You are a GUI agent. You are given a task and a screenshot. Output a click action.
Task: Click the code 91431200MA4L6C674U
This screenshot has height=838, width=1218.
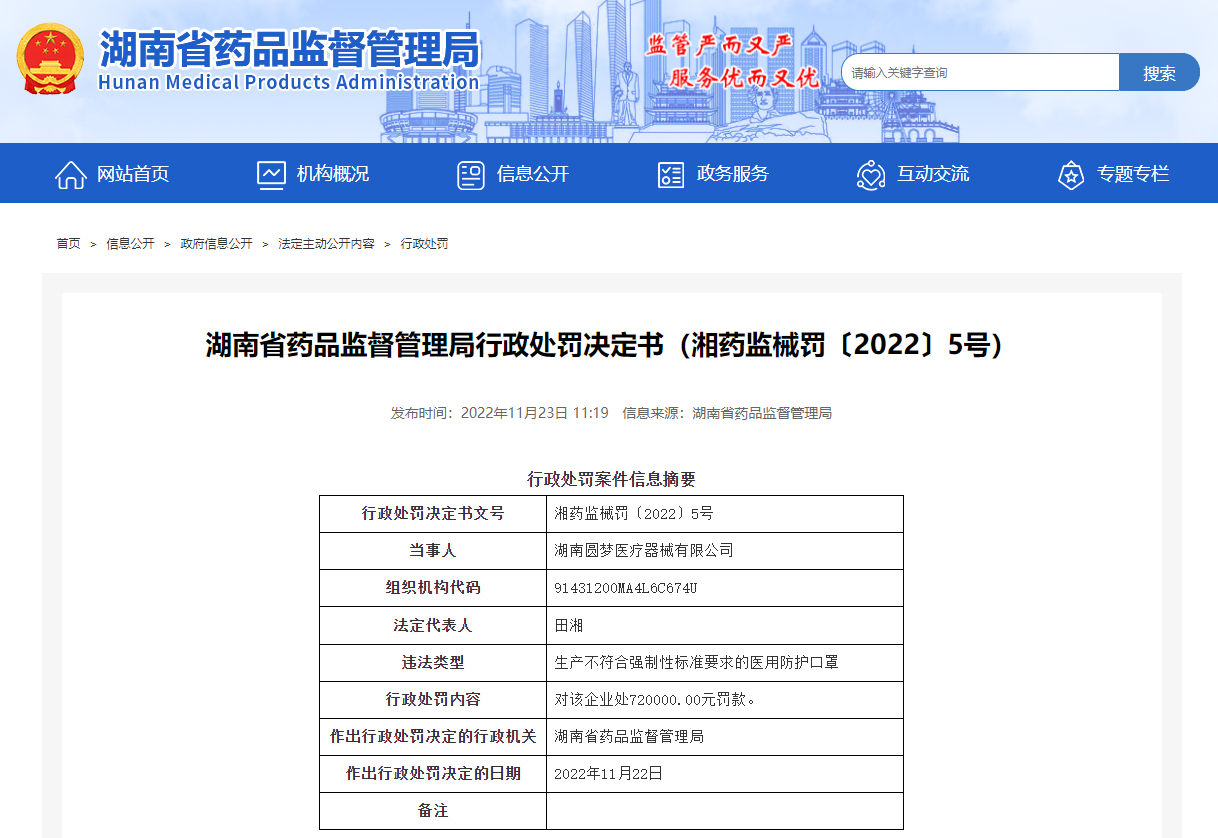tap(625, 588)
